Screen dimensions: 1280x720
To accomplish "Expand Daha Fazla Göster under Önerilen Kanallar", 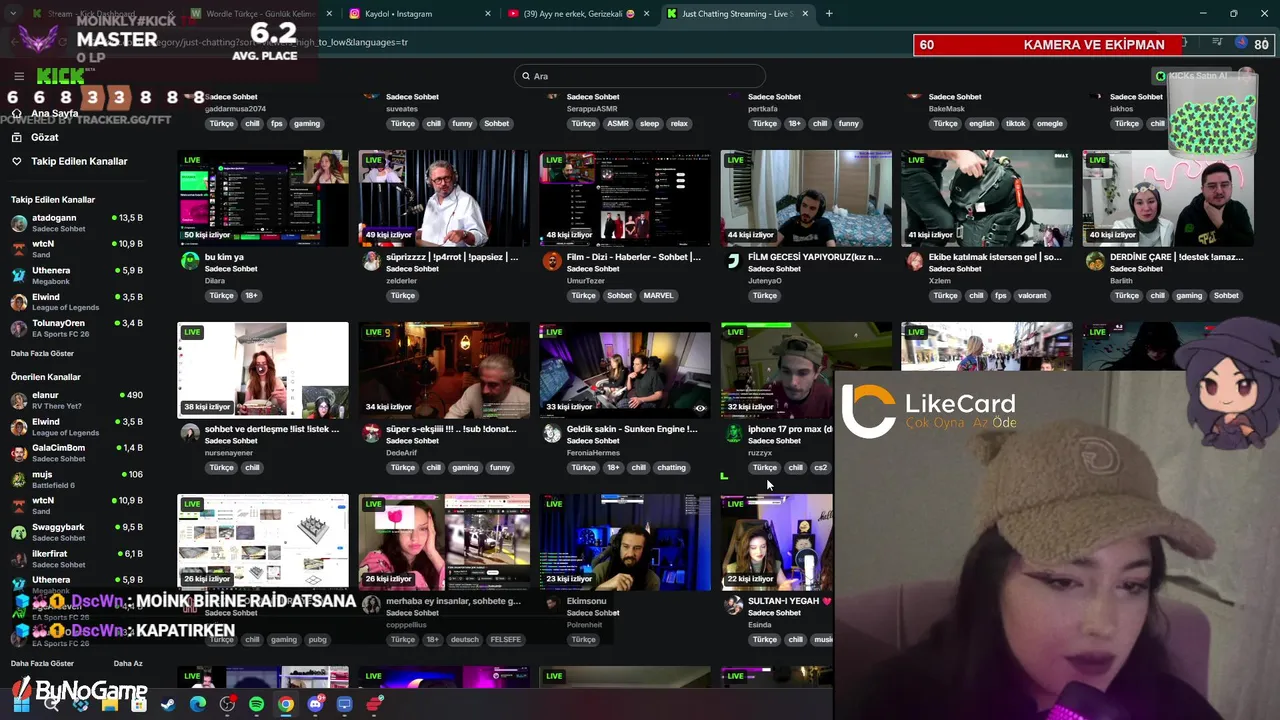I will point(42,663).
